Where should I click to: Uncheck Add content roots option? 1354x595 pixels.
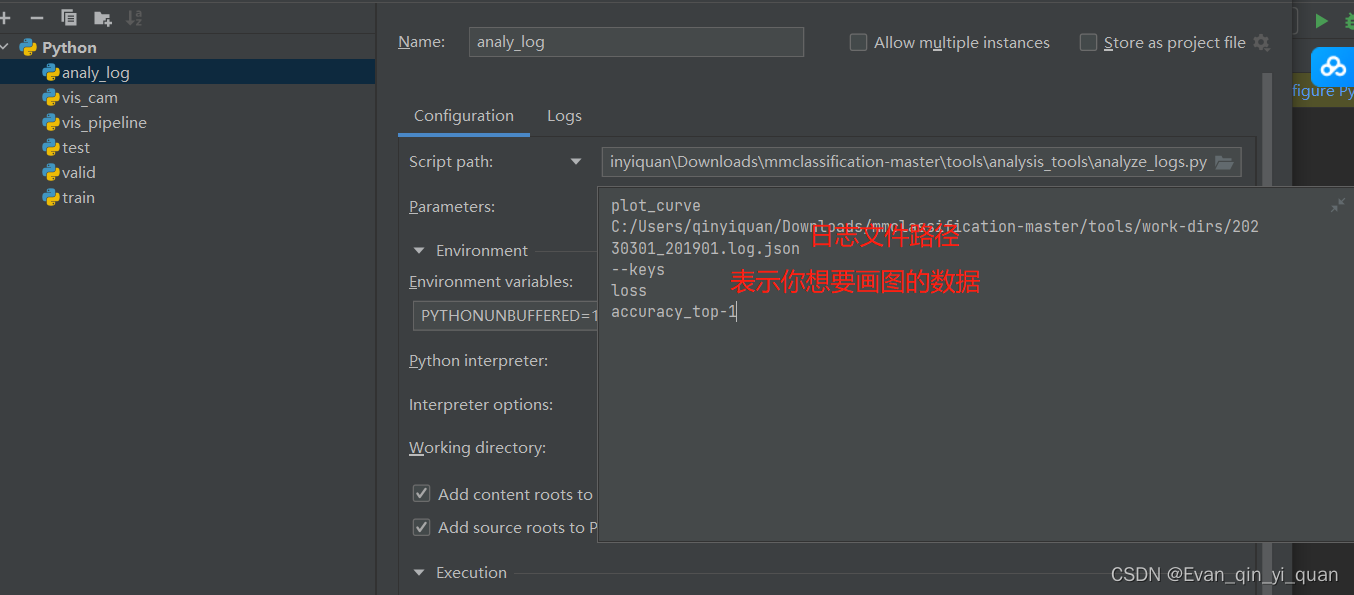[421, 493]
